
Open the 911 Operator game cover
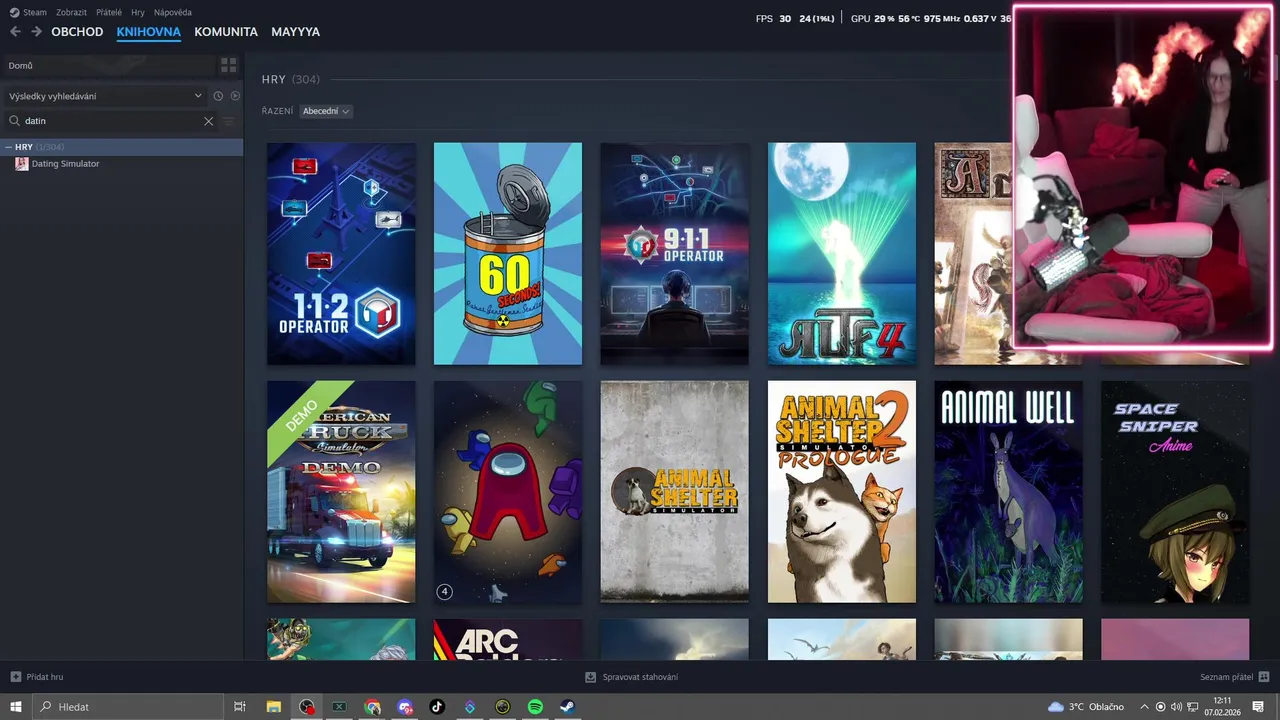675,254
